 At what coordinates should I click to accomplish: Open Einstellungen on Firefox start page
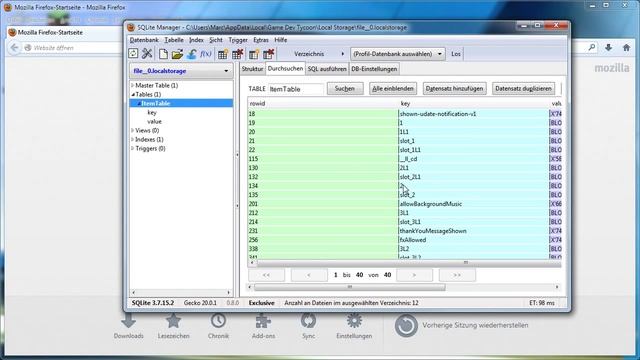(354, 326)
